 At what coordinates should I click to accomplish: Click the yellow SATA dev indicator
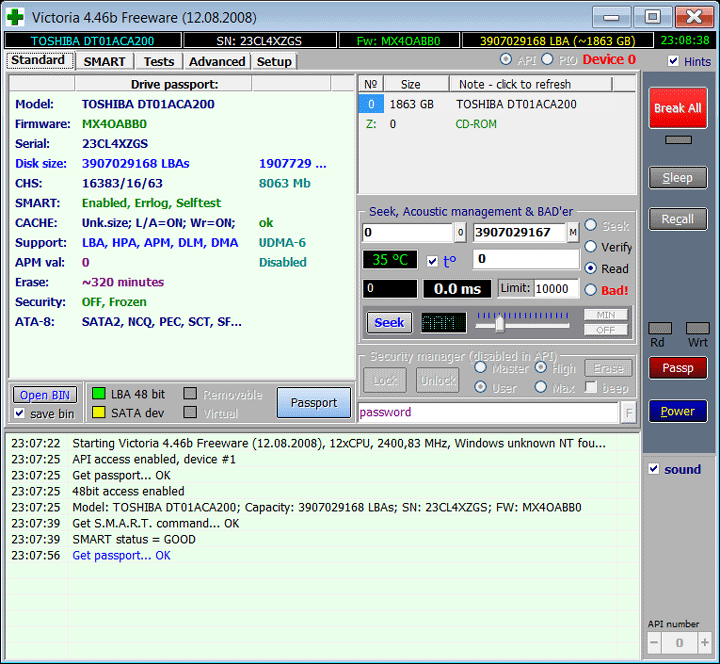99,412
